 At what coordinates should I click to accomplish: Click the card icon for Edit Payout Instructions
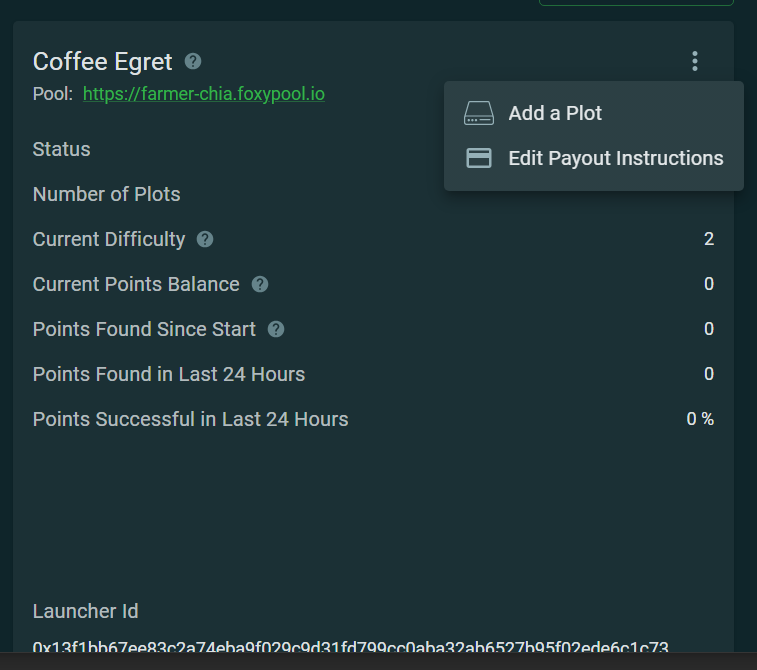click(x=479, y=158)
